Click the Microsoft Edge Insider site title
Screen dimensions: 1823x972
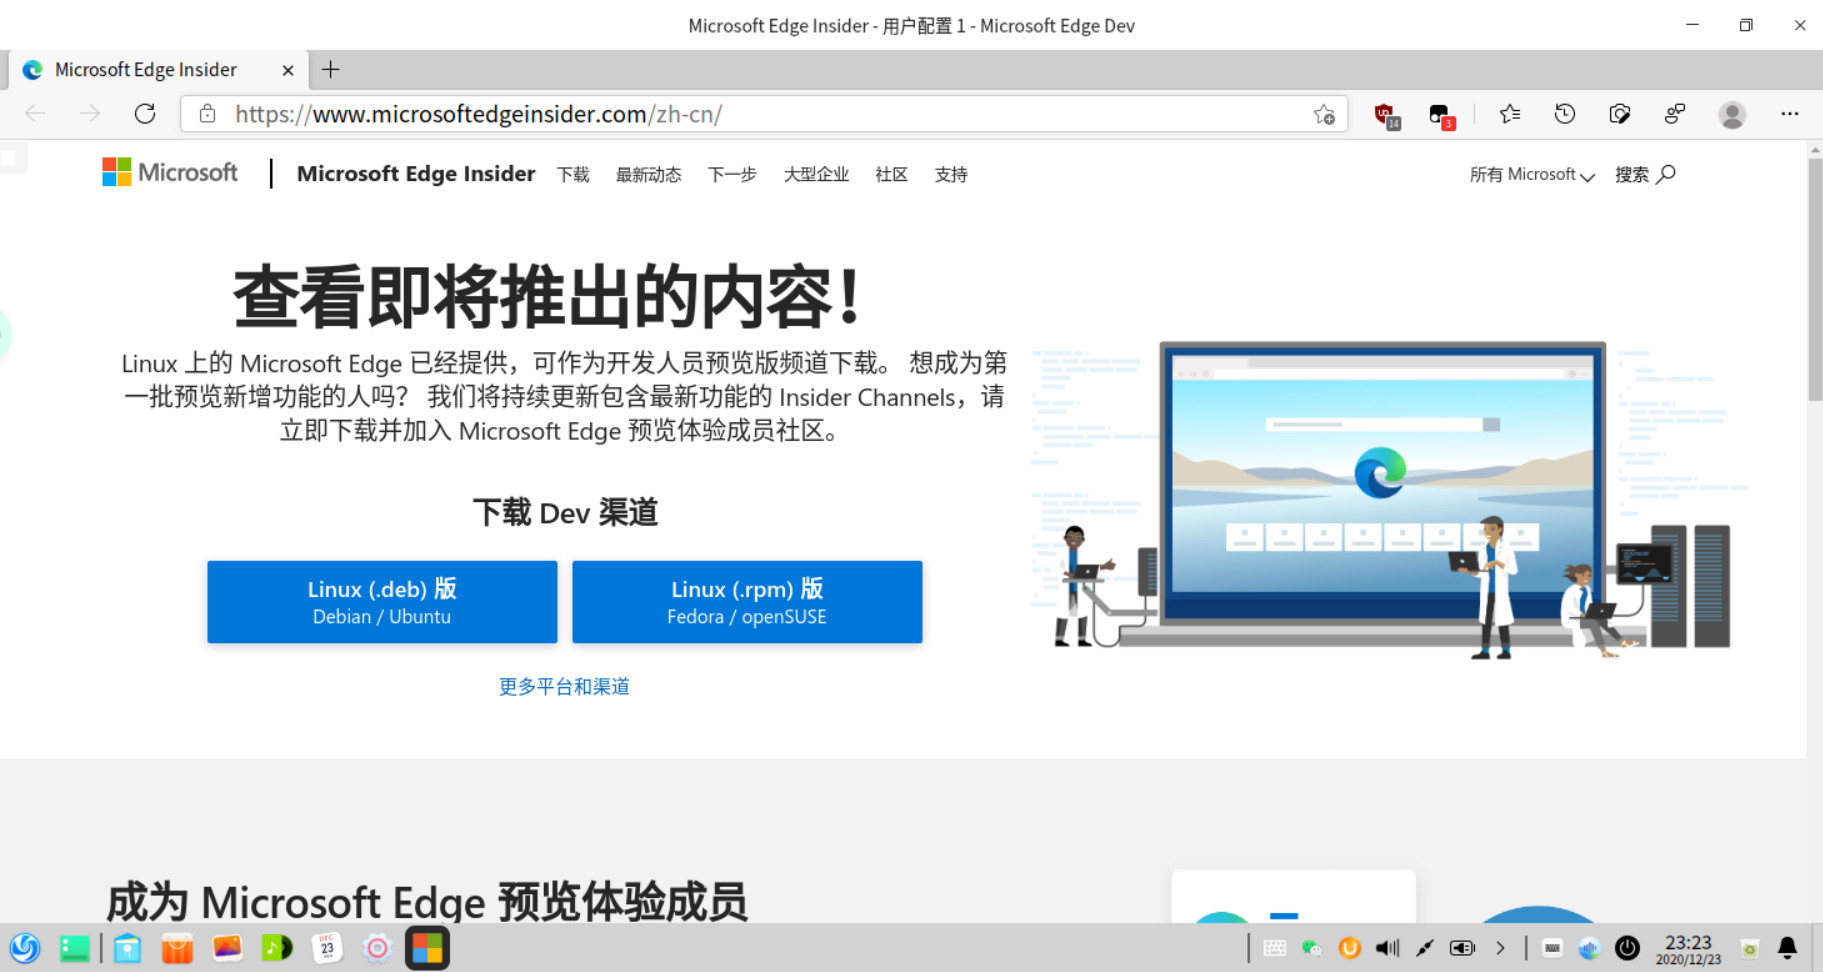click(x=416, y=174)
